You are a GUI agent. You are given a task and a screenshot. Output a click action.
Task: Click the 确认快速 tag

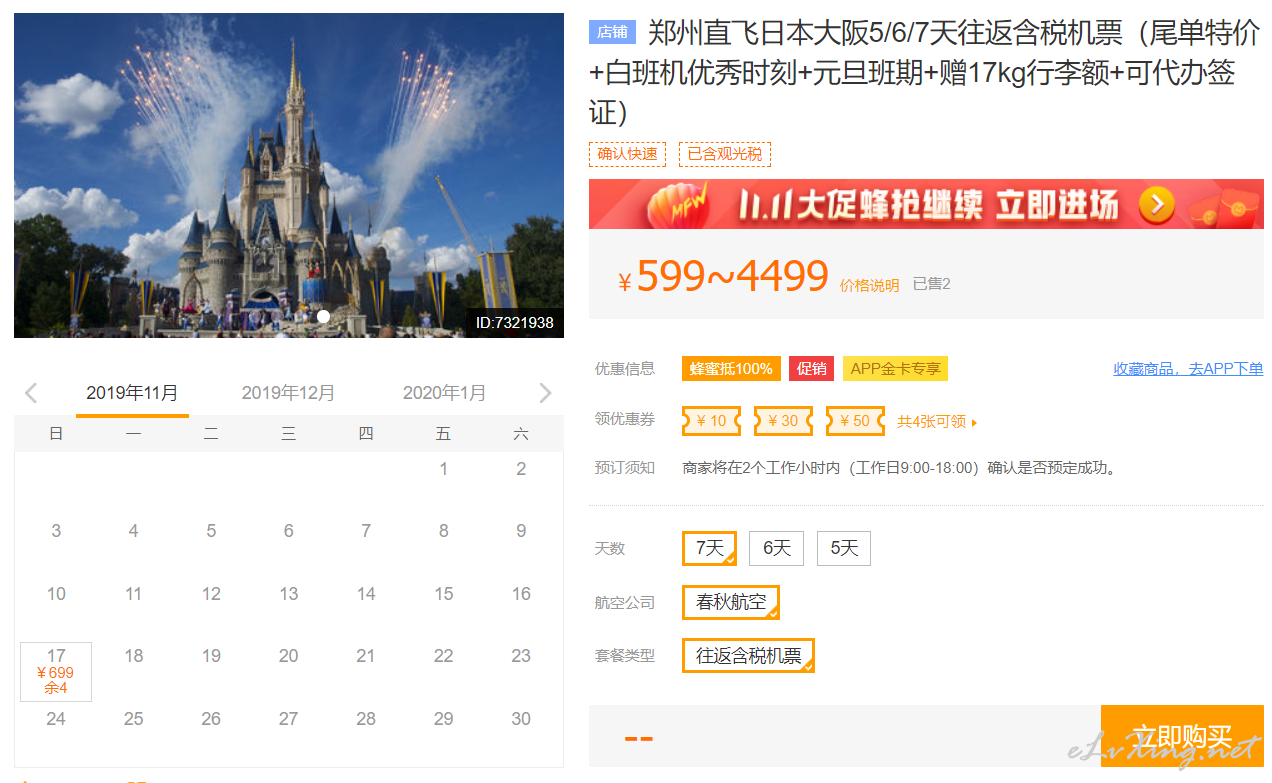tap(627, 154)
